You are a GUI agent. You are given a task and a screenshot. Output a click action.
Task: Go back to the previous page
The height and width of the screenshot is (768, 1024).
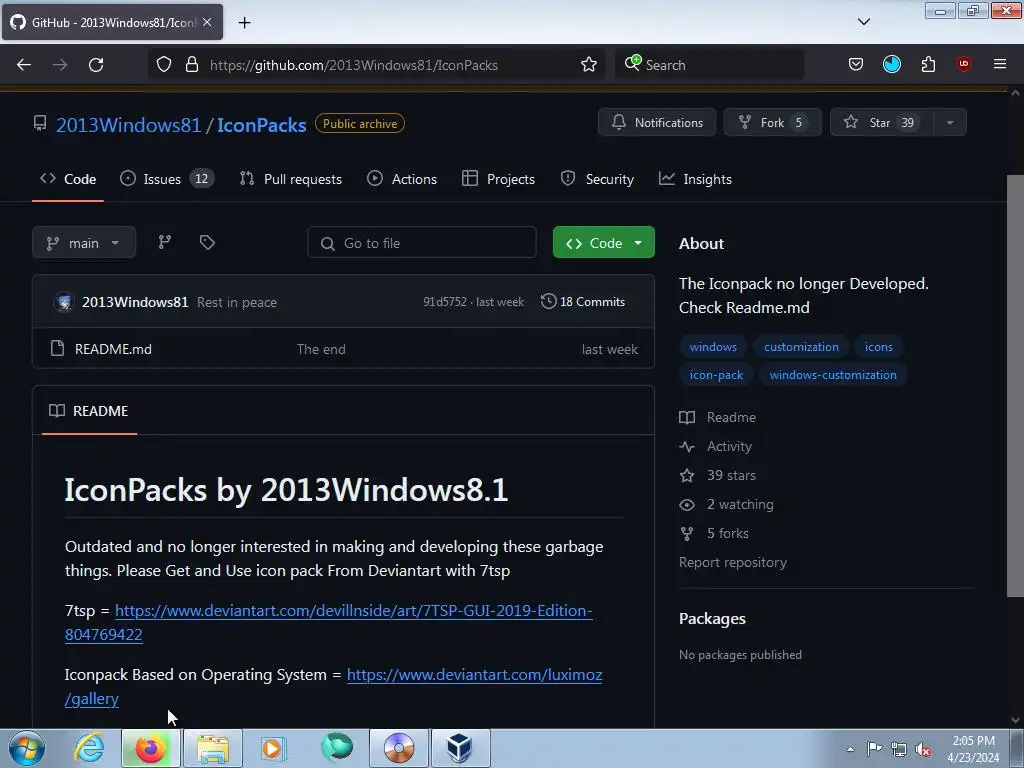(24, 65)
